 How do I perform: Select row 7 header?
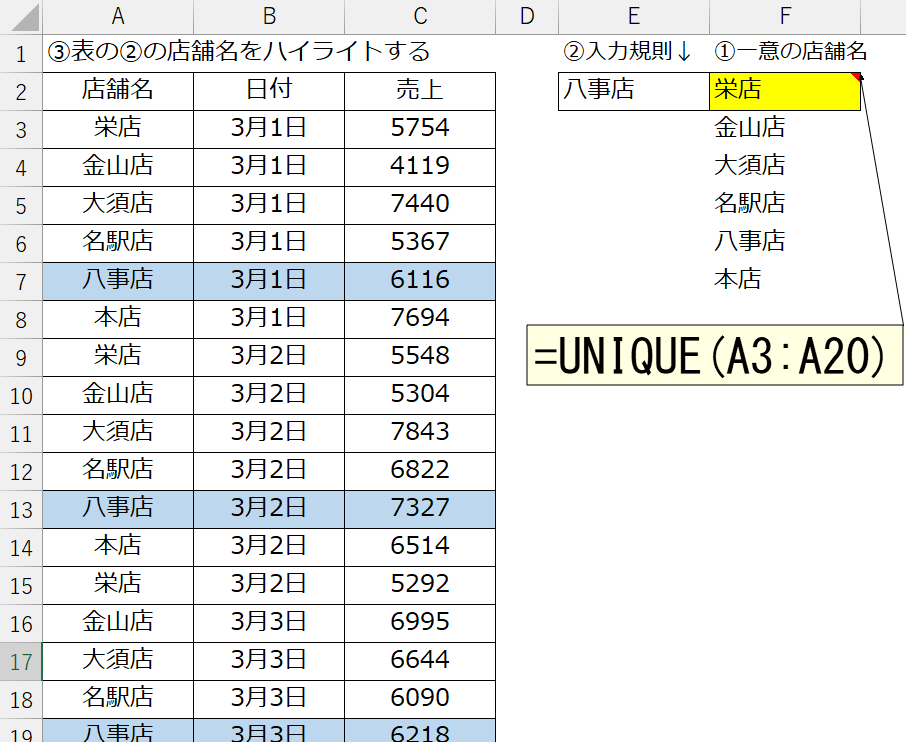point(21,281)
